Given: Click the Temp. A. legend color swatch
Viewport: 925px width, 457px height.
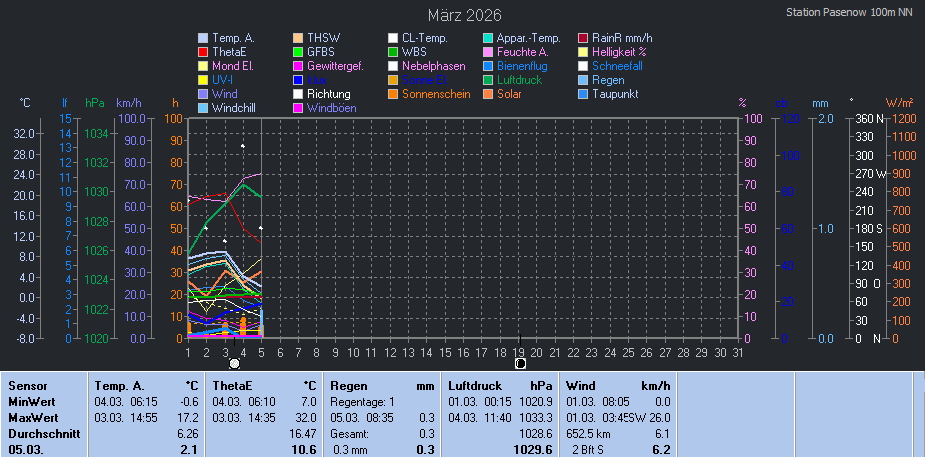Looking at the screenshot, I should (x=203, y=38).
